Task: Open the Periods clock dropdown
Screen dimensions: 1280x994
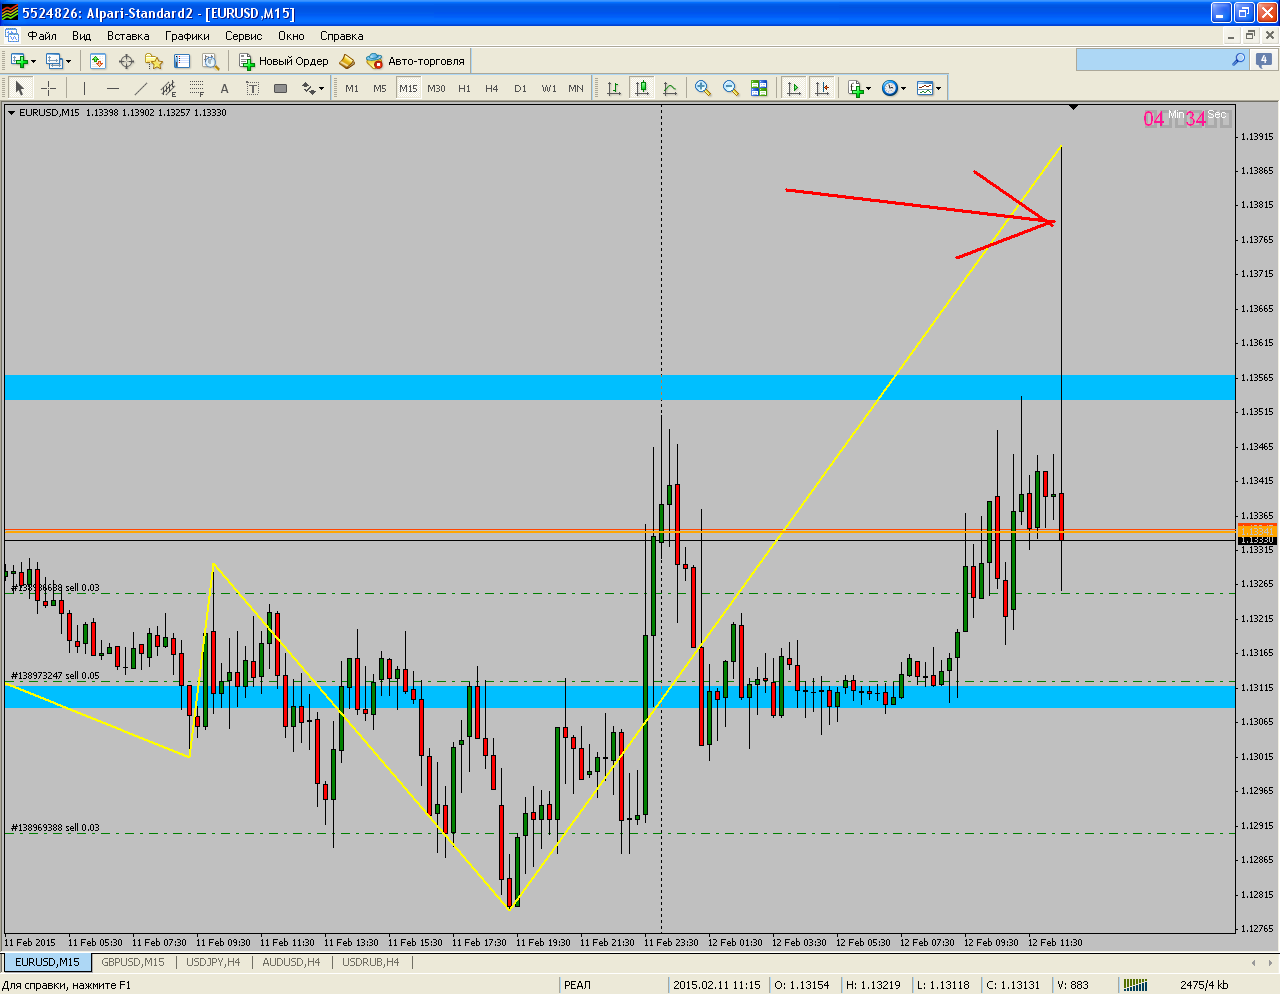Action: click(x=894, y=88)
